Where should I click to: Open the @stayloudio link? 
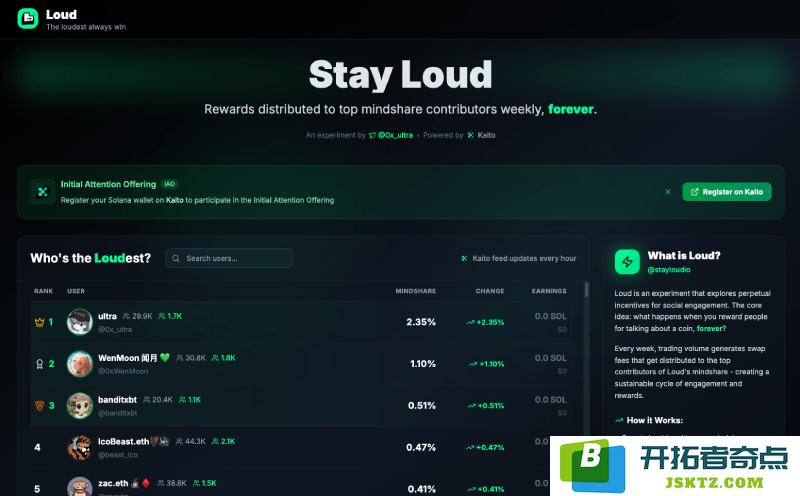(669, 270)
